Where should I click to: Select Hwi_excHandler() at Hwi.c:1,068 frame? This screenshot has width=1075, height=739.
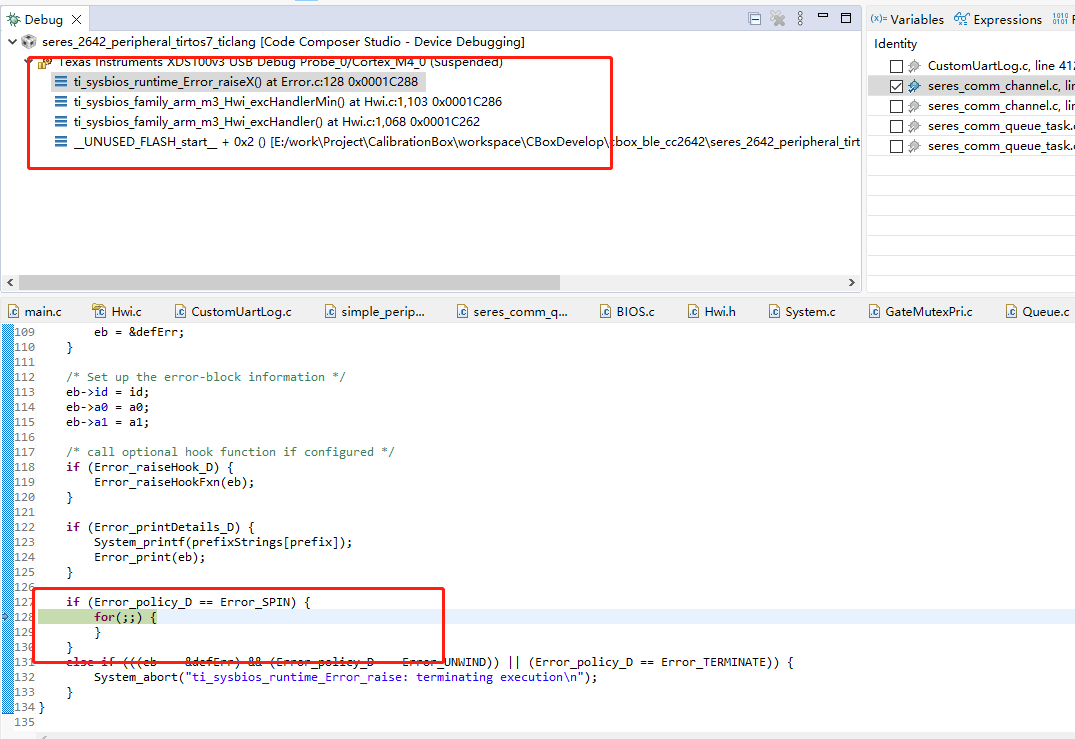tap(276, 121)
